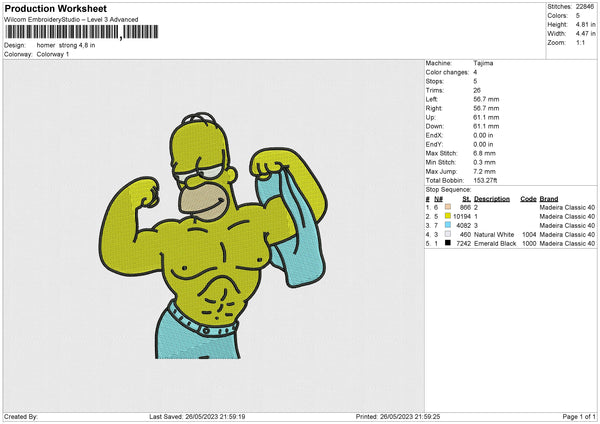The image size is (600, 424).
Task: Click the 'N#' column header
Action: click(x=439, y=199)
